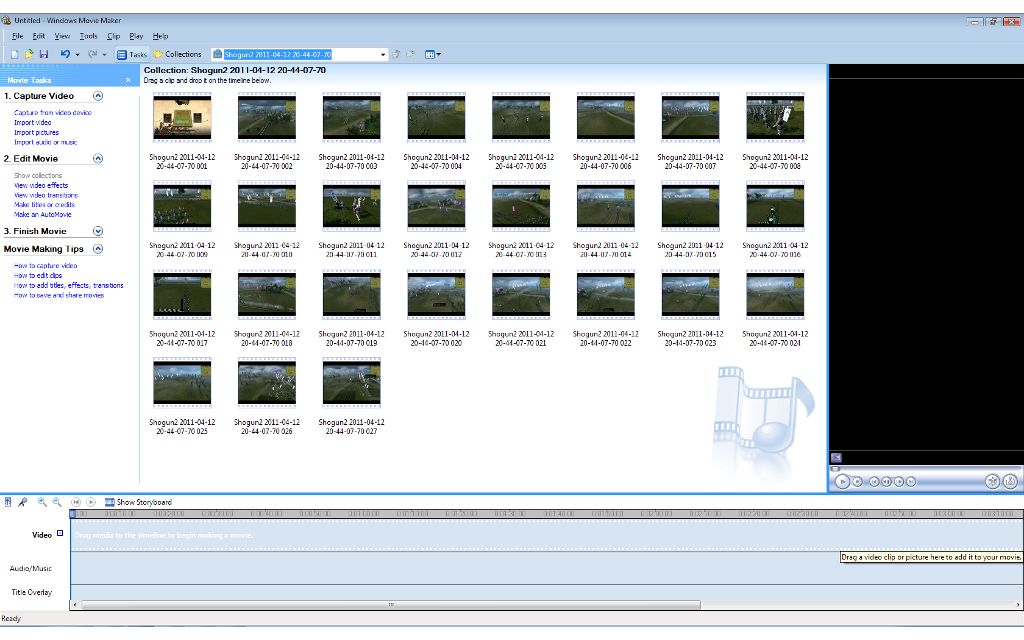Close the Movie Tasks pane
Screen dimensions: 1024x640
[x=128, y=80]
